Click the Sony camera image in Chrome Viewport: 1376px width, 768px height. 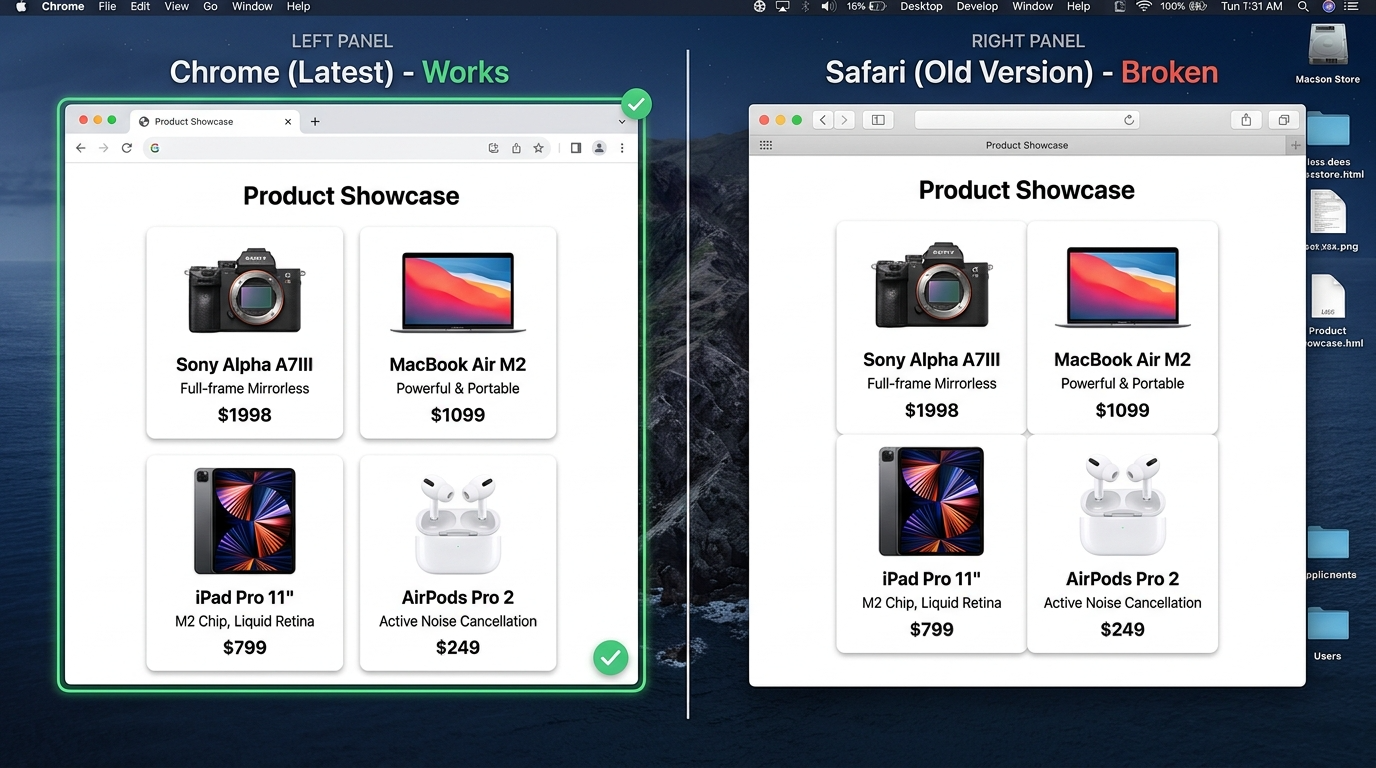245,290
